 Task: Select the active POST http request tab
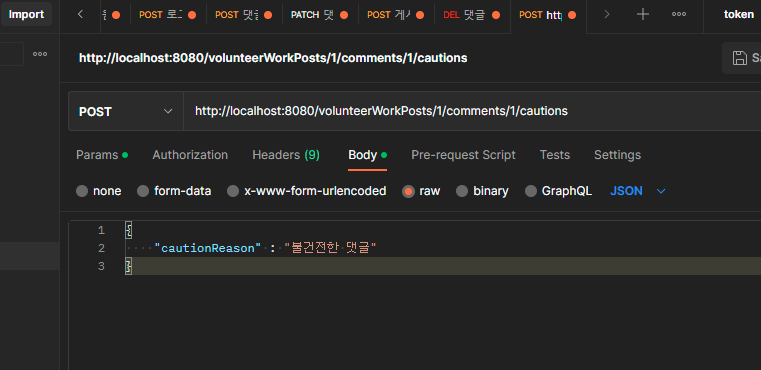click(x=548, y=15)
